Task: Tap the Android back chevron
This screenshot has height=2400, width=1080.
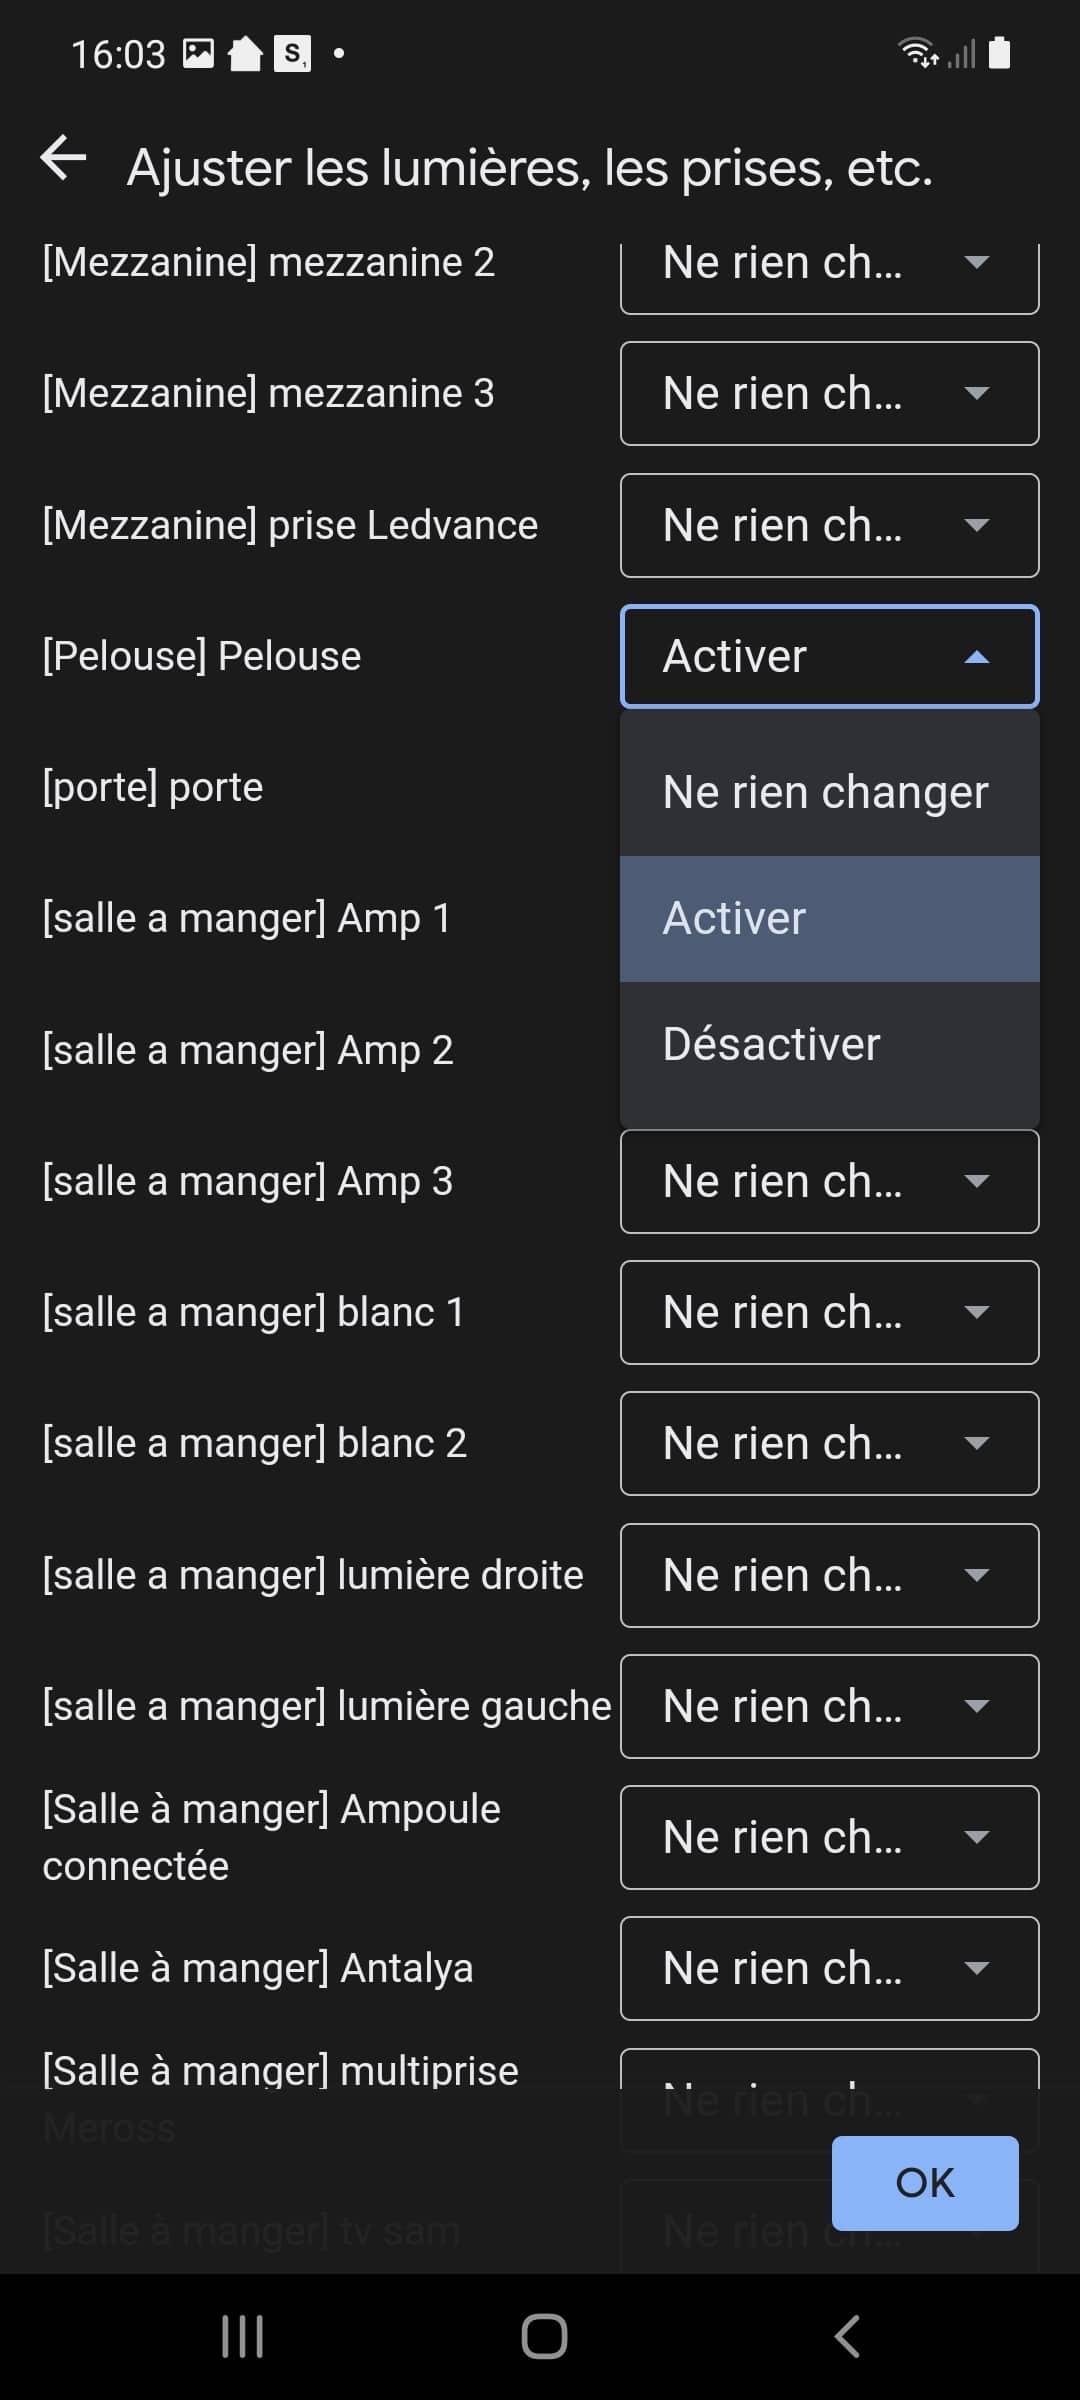Action: [847, 2337]
